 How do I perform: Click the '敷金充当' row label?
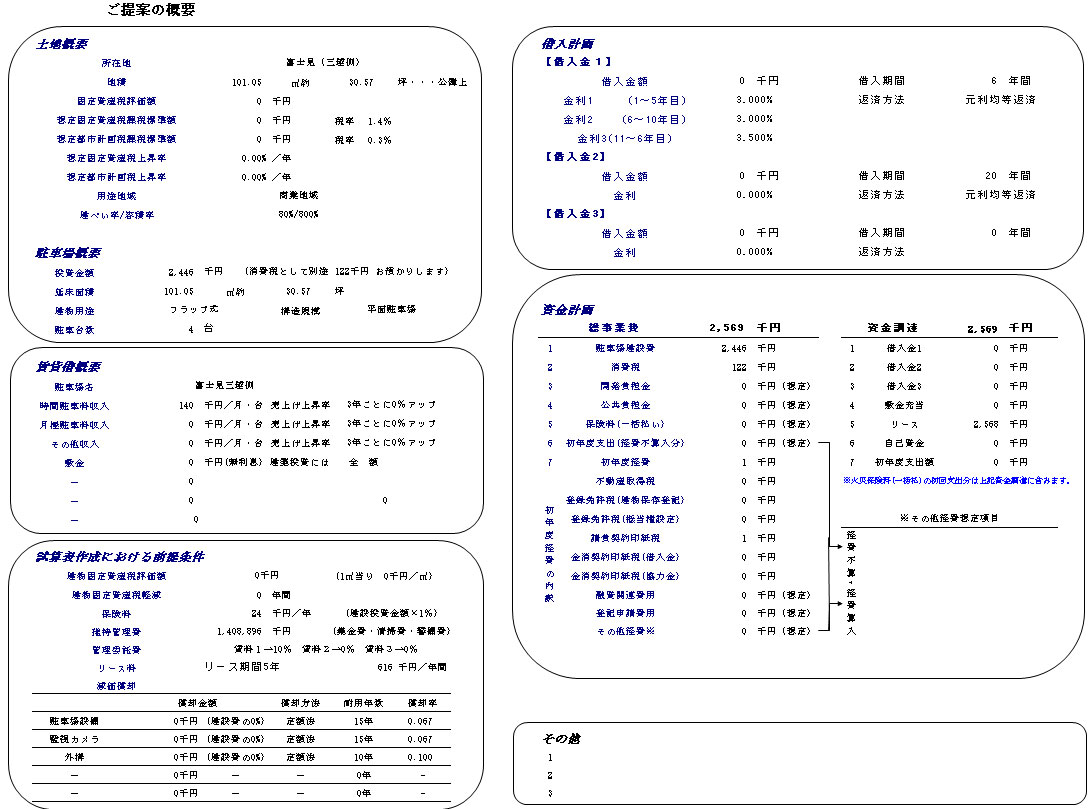(904, 405)
